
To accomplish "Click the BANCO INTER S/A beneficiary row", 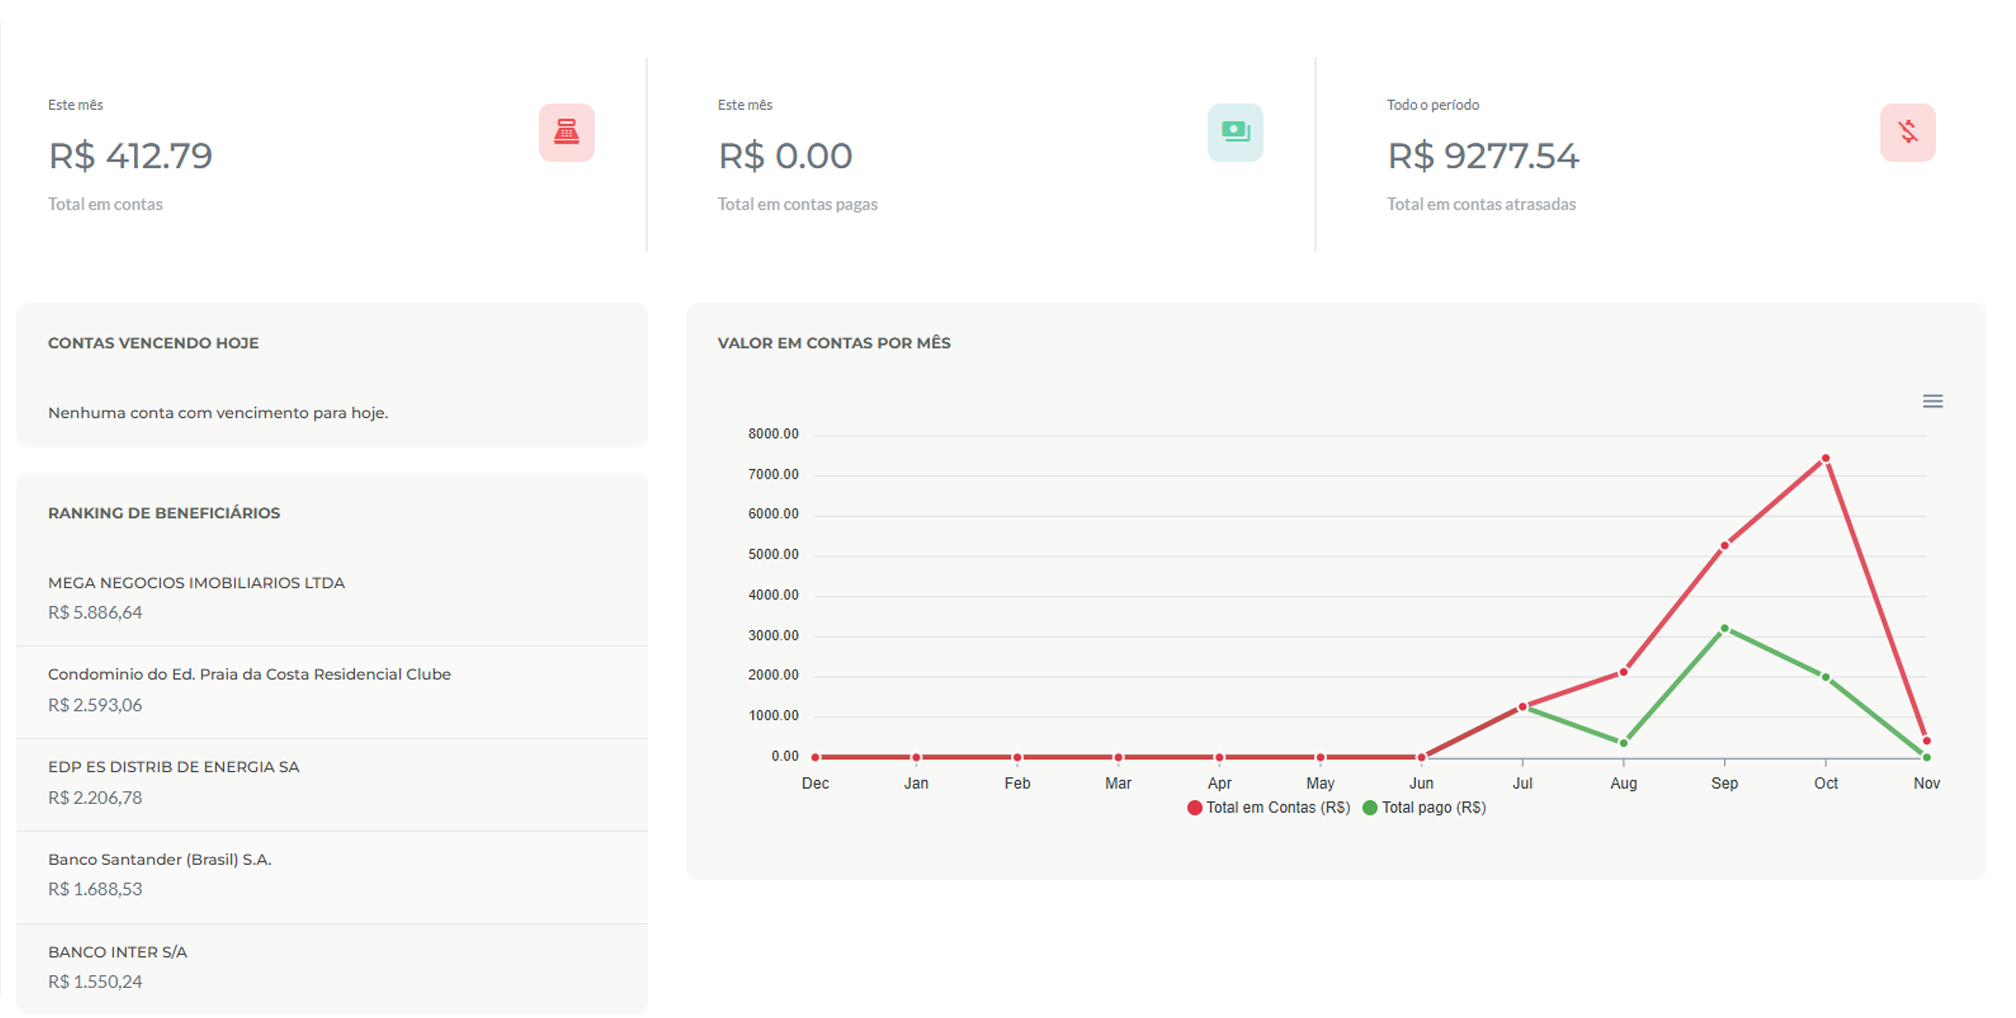I will click(118, 952).
